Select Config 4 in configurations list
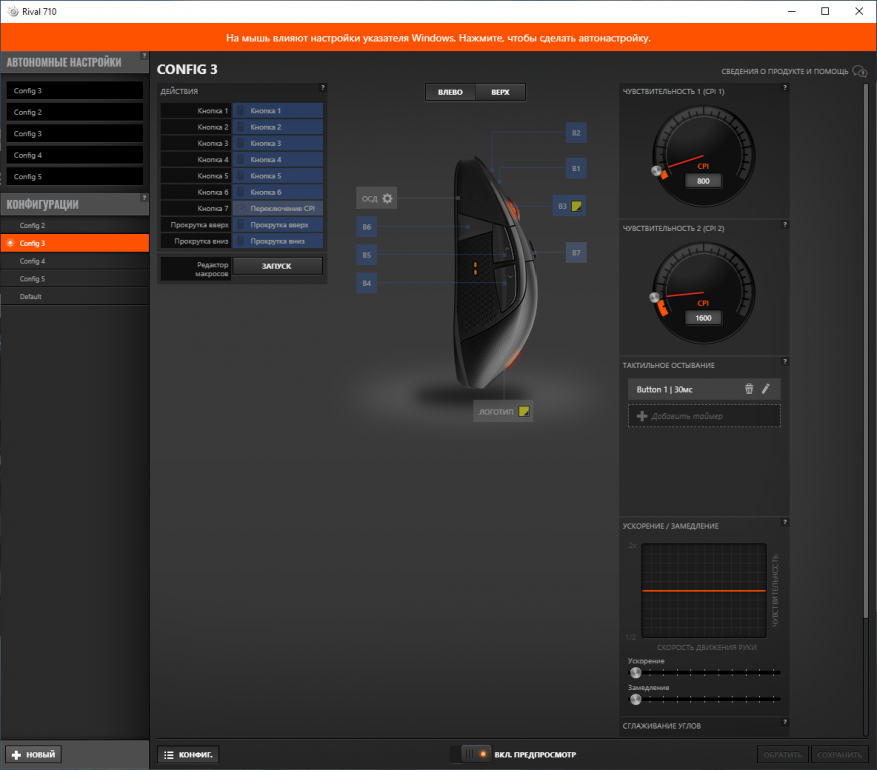Viewport: 877px width, 770px height. (x=75, y=261)
